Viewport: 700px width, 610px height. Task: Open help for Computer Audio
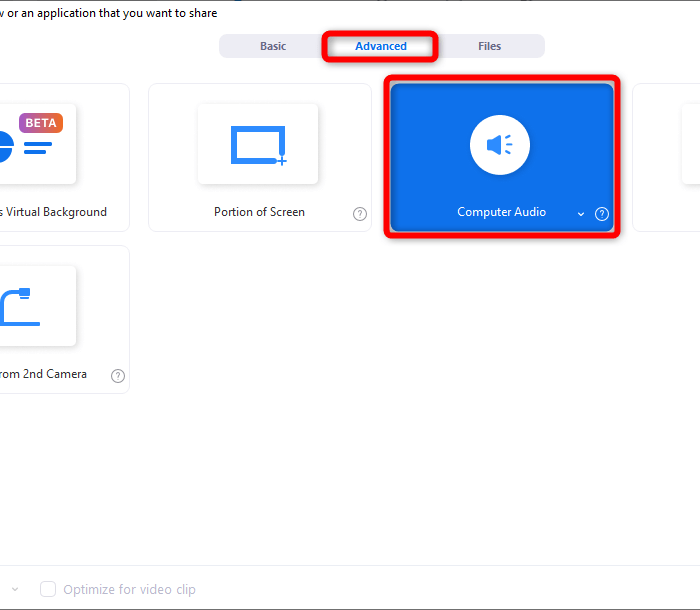tap(602, 214)
